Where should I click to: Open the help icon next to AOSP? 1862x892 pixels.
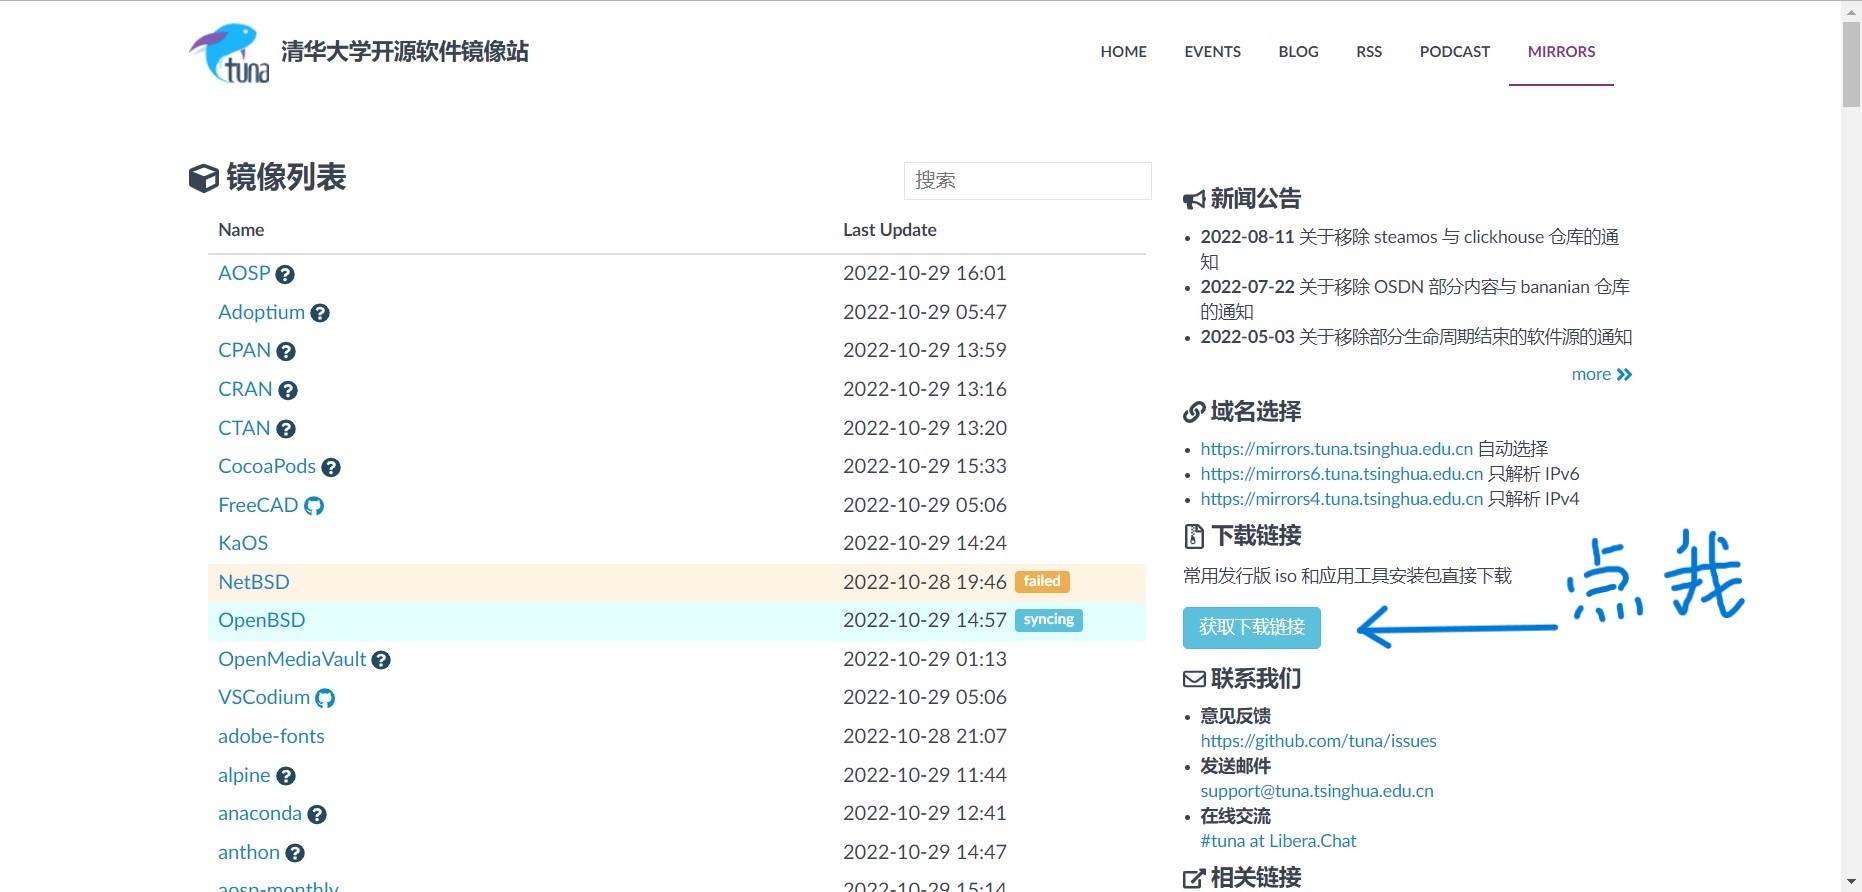click(285, 274)
